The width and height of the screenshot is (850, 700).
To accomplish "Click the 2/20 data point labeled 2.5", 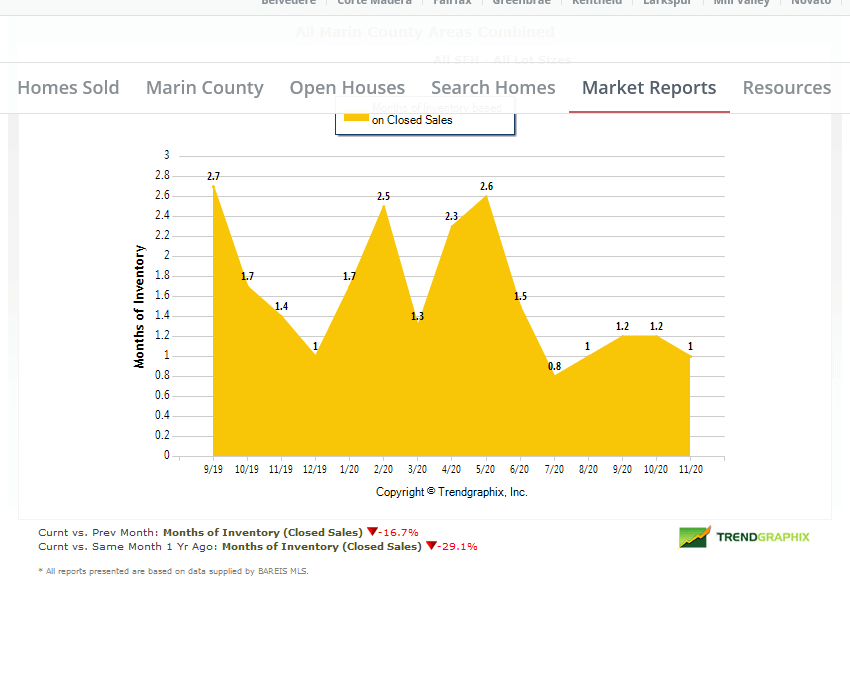I will coord(383,206).
